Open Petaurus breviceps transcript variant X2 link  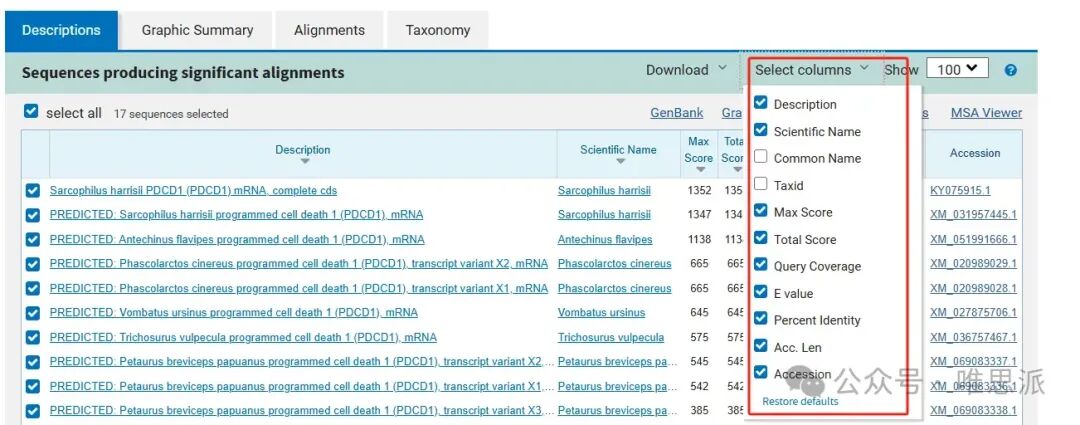pyautogui.click(x=301, y=362)
